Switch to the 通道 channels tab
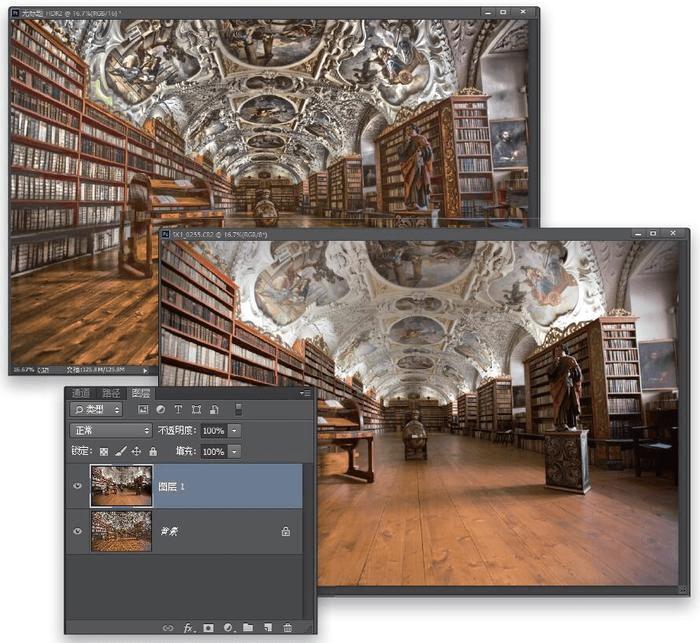 pos(81,393)
